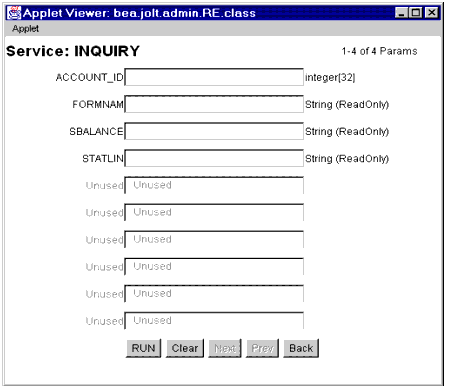The image size is (456, 386).
Task: Click the "1-4 of 4 Params" text
Action: click(379, 51)
